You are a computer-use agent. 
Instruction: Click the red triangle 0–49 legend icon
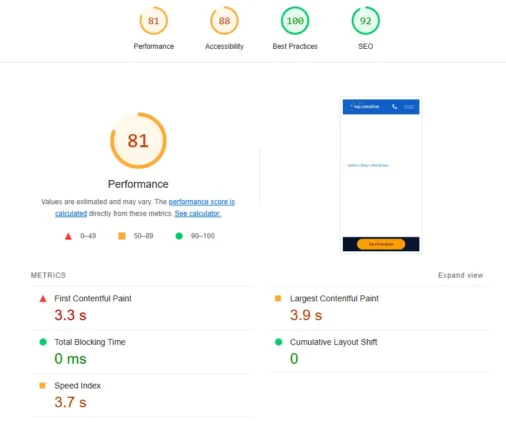68,236
